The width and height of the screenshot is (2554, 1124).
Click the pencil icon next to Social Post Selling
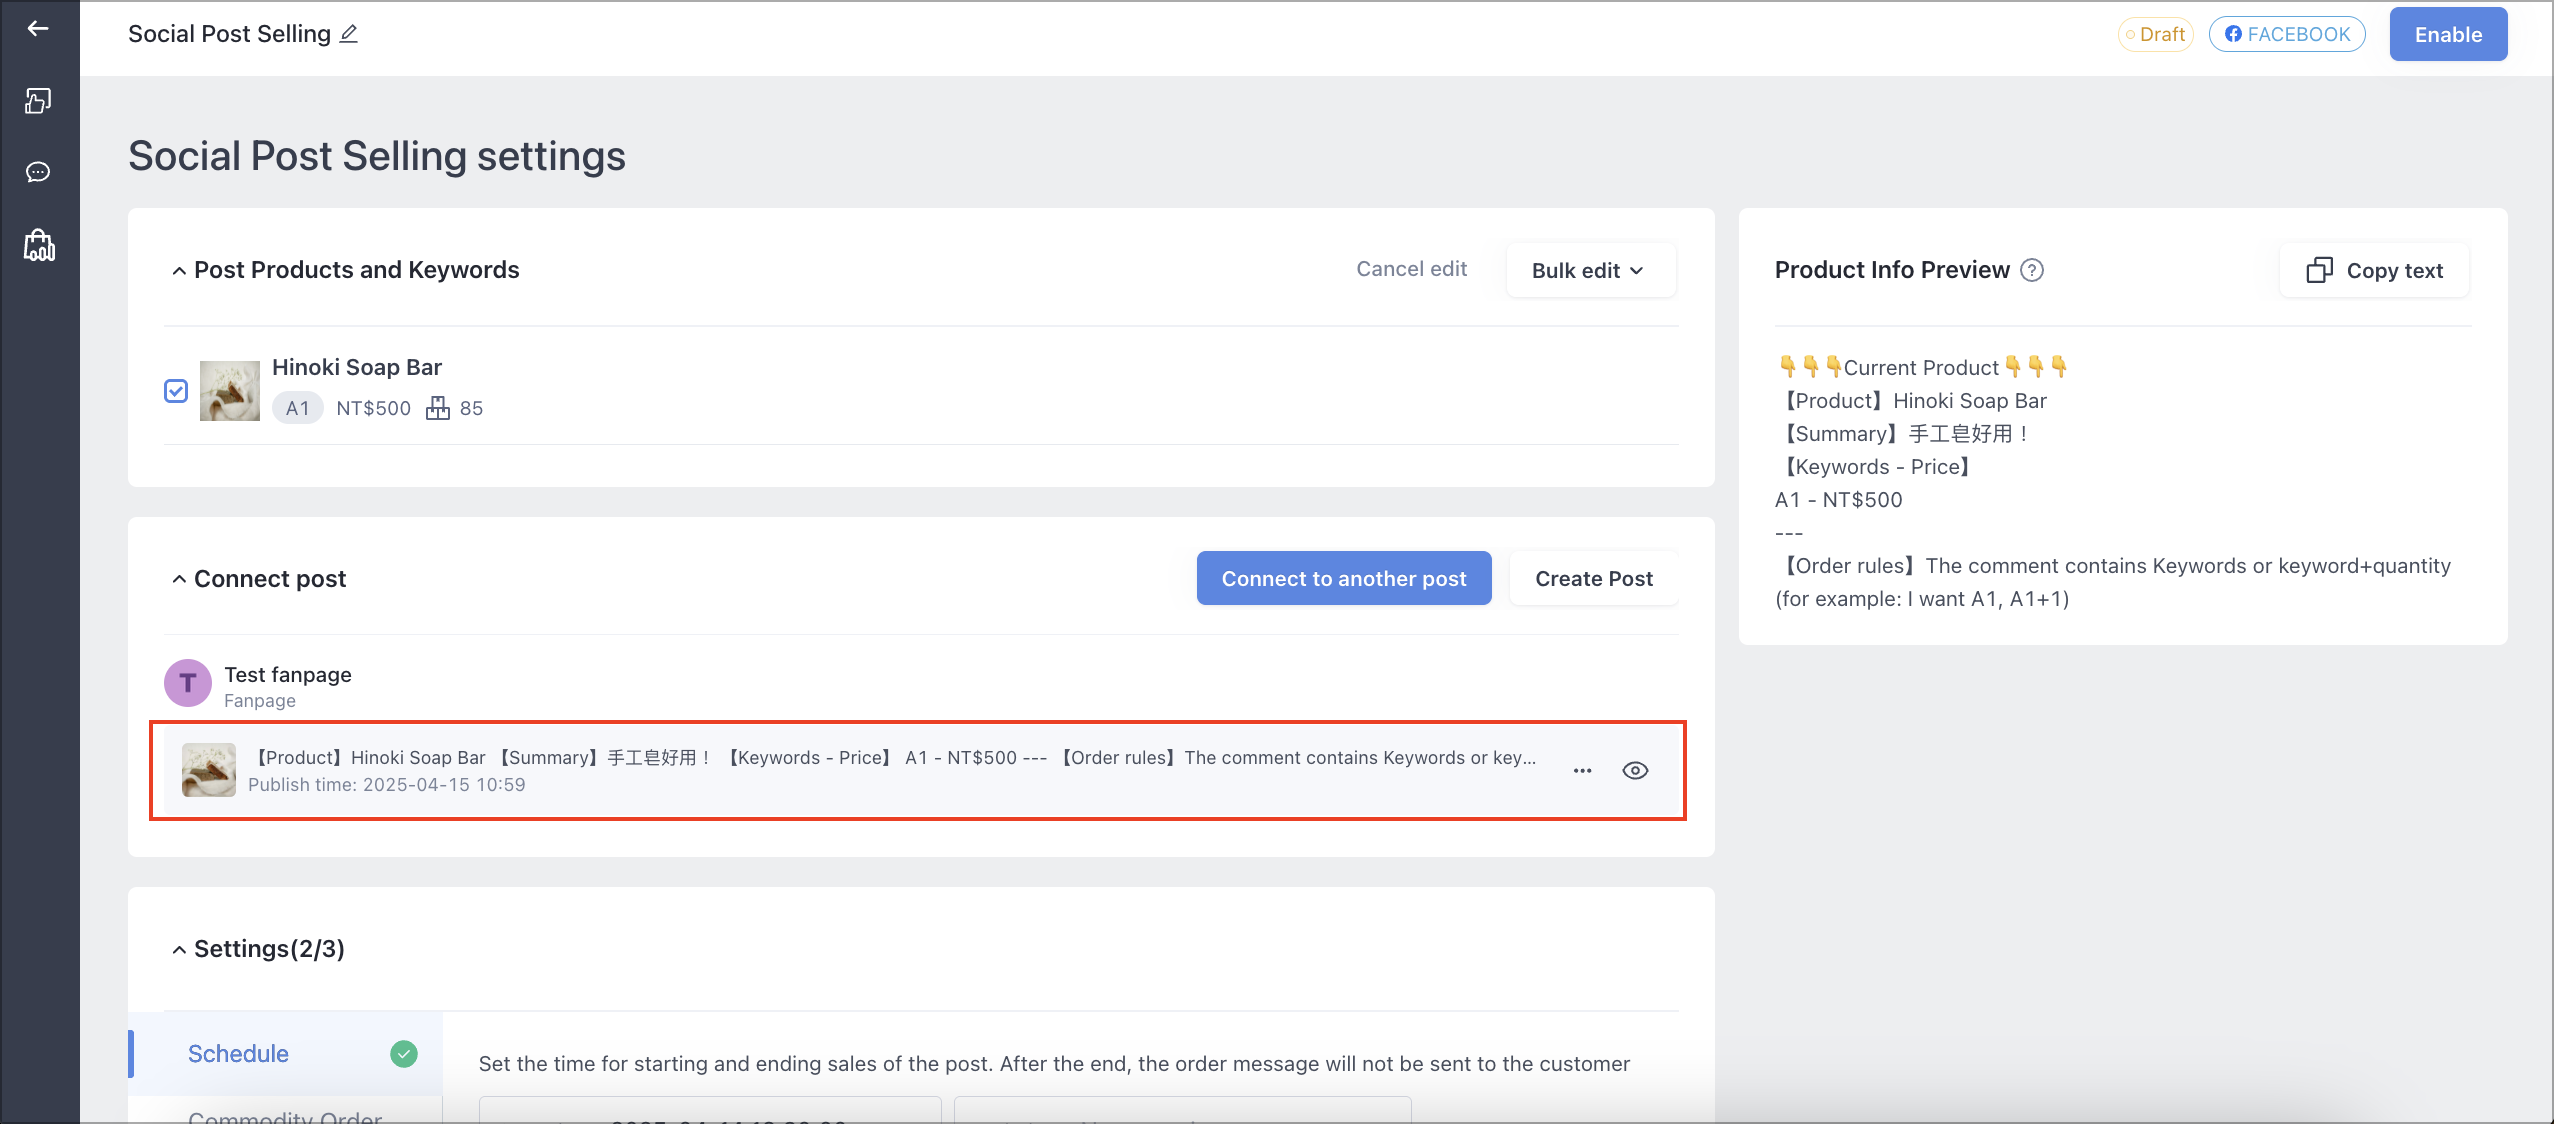tap(348, 34)
